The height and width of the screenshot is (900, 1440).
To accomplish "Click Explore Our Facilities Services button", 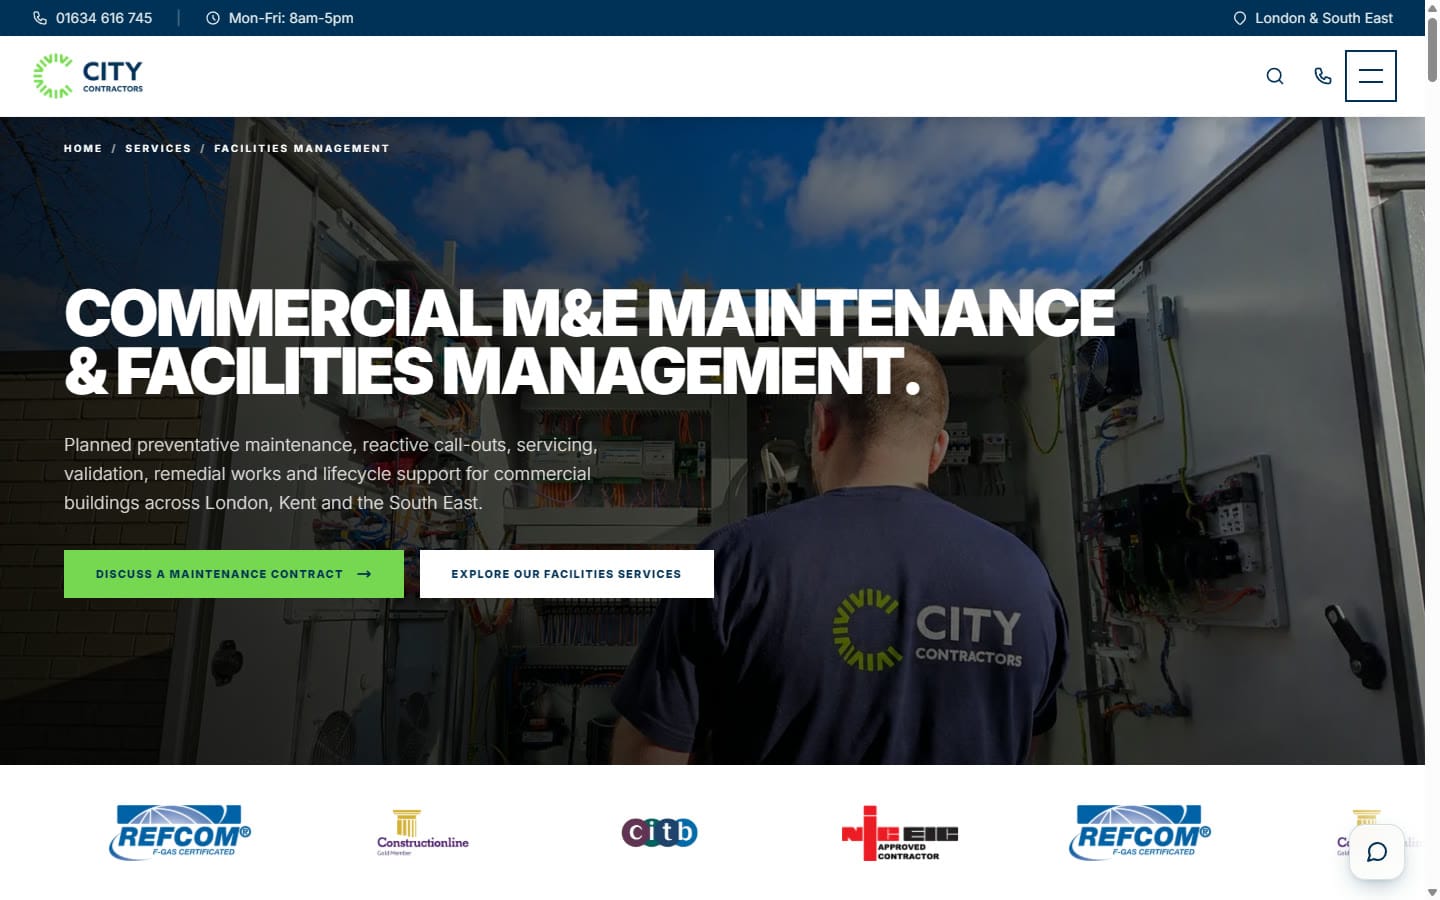I will click(567, 574).
